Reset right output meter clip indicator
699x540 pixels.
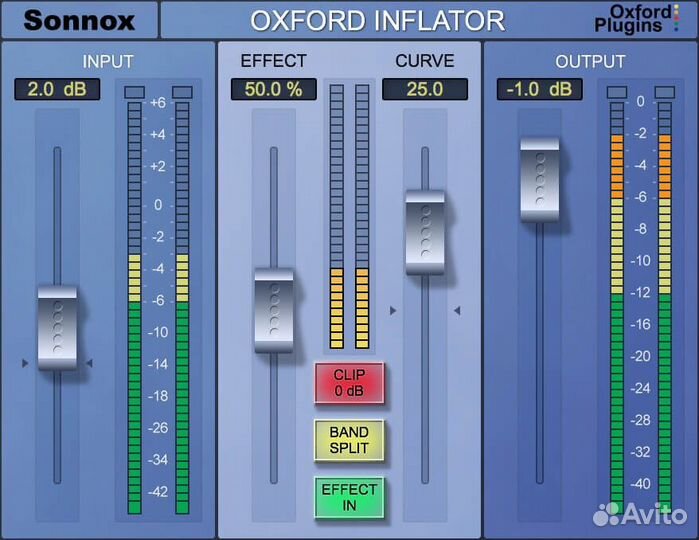tap(665, 92)
